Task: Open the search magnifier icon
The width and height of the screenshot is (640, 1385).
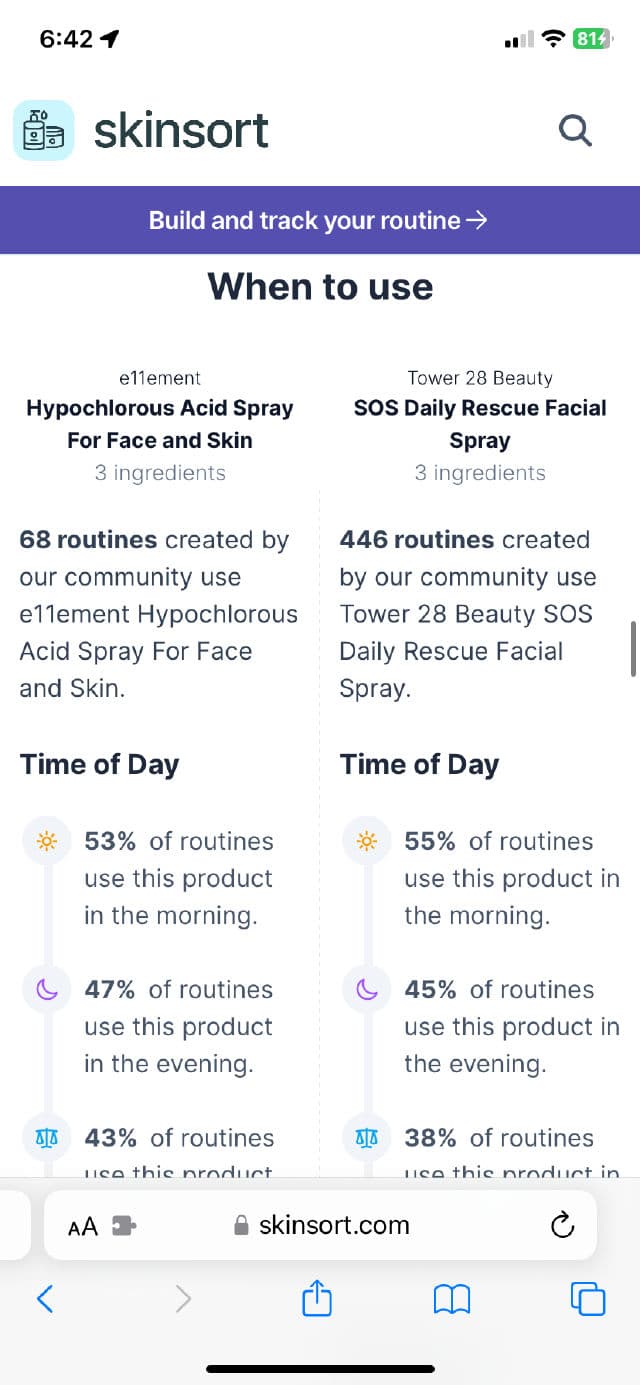Action: 575,130
